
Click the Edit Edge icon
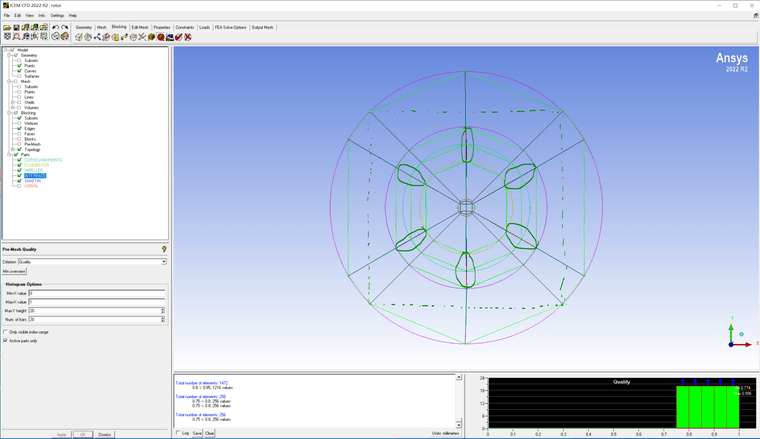(142, 37)
